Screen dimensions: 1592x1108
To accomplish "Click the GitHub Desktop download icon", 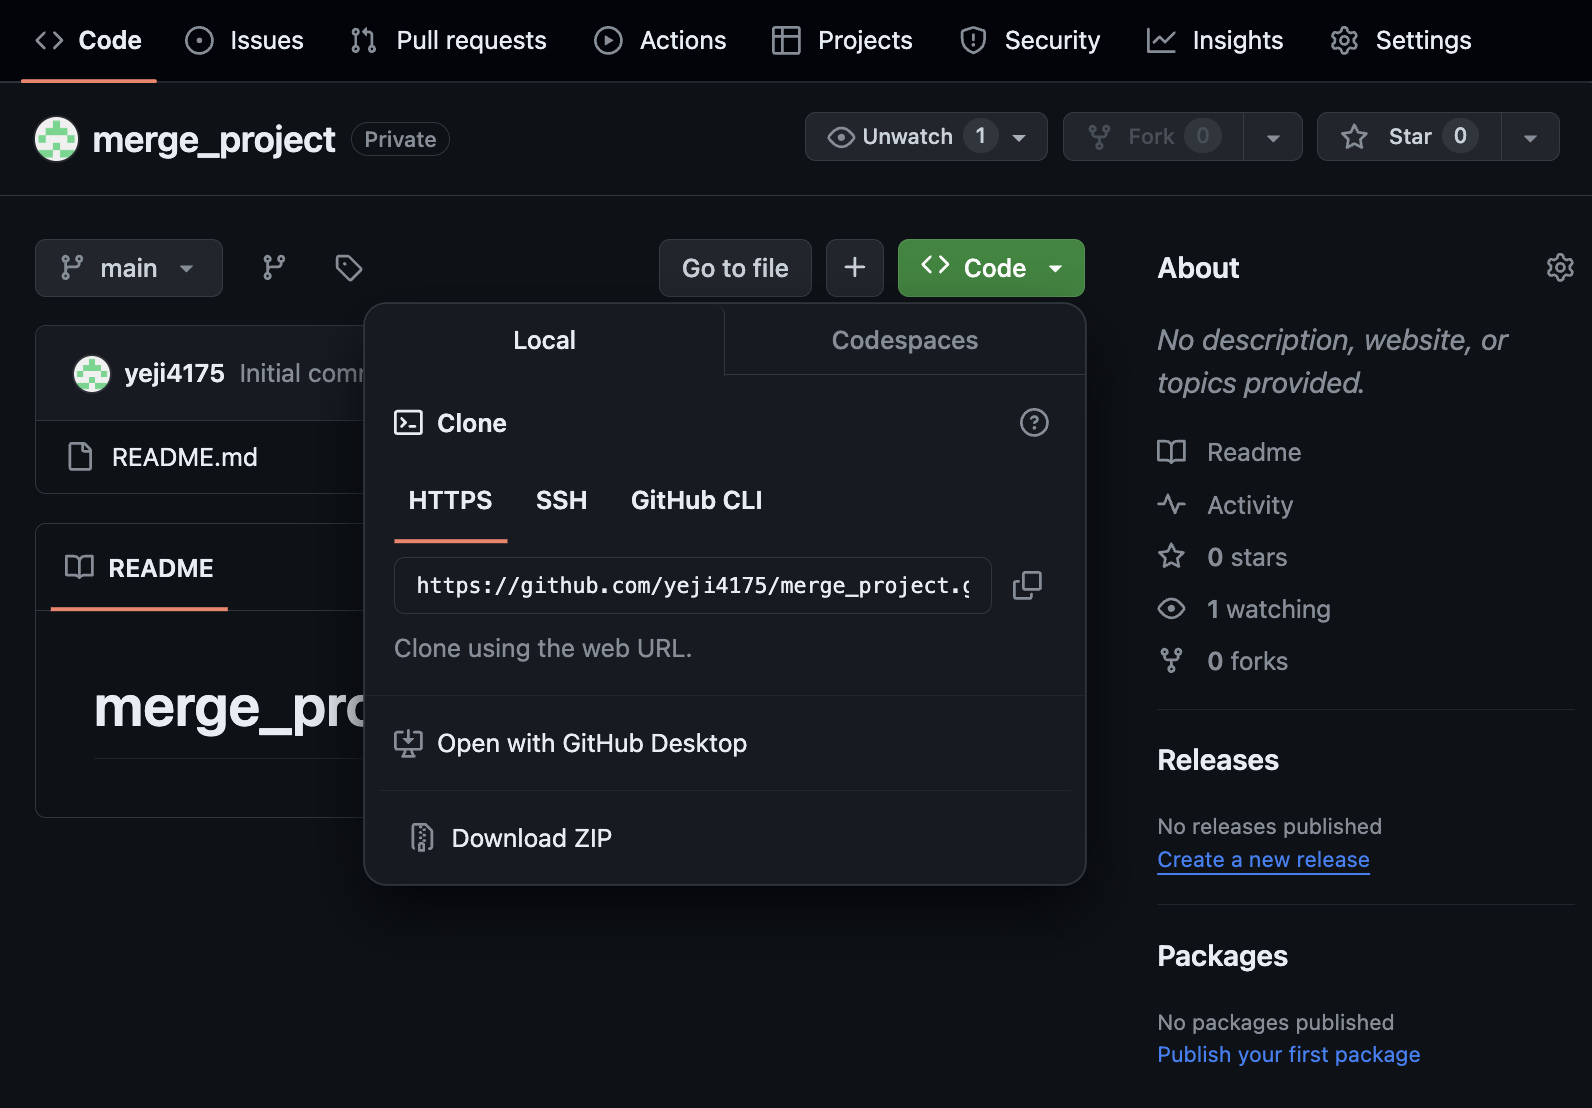I will (x=408, y=743).
